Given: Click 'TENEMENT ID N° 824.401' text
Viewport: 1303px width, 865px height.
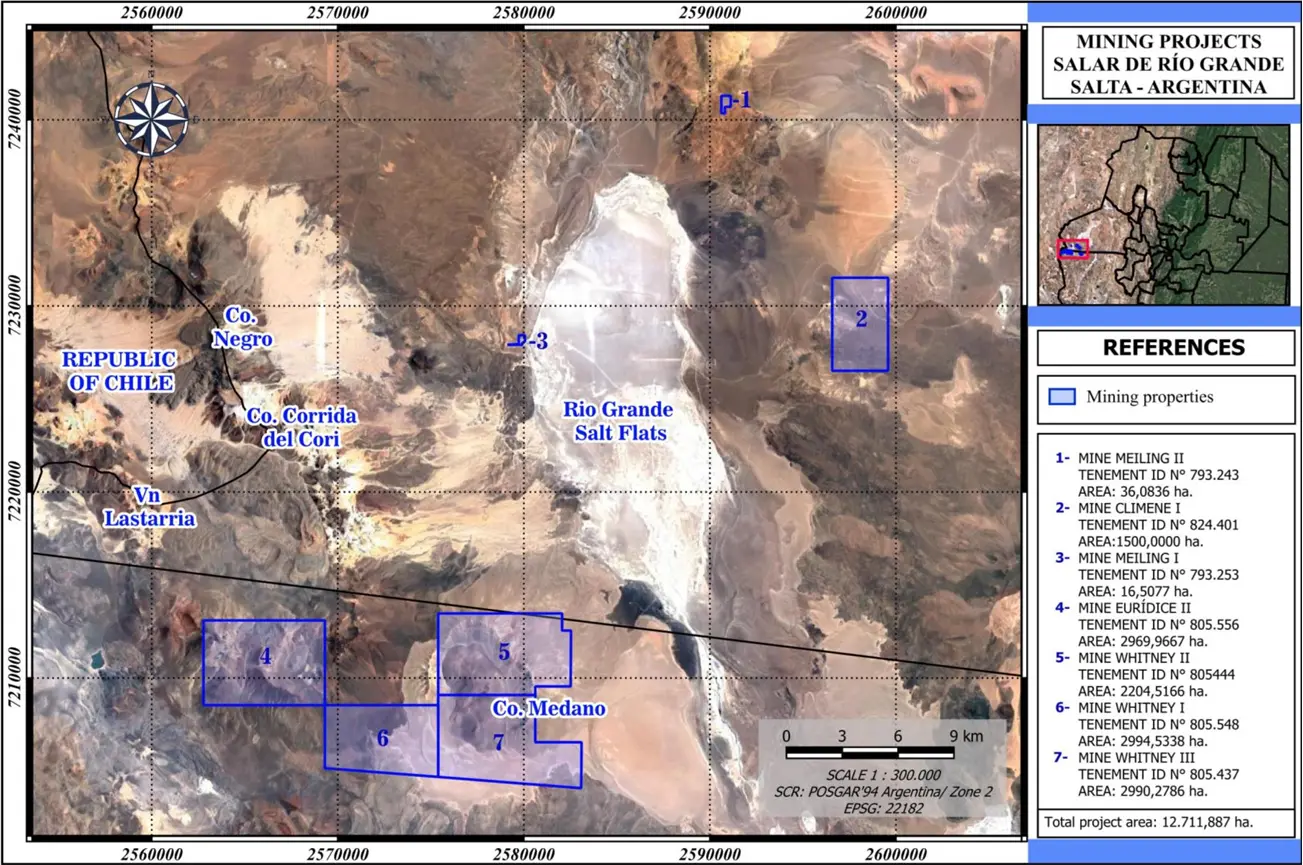Looking at the screenshot, I should [1158, 524].
